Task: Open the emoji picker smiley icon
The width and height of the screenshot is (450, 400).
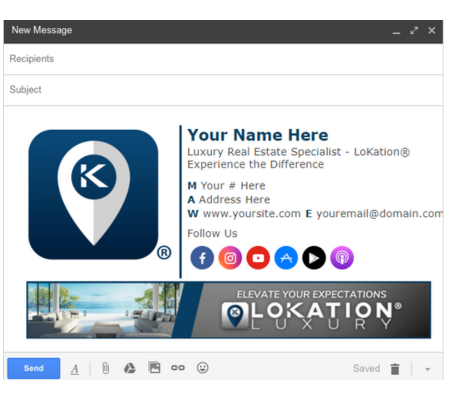Action: click(x=203, y=368)
